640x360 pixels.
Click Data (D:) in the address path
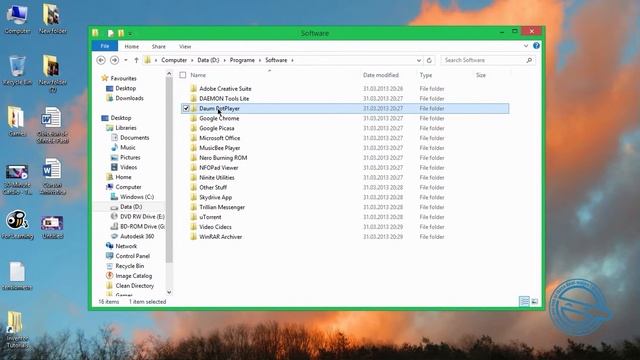click(x=208, y=60)
